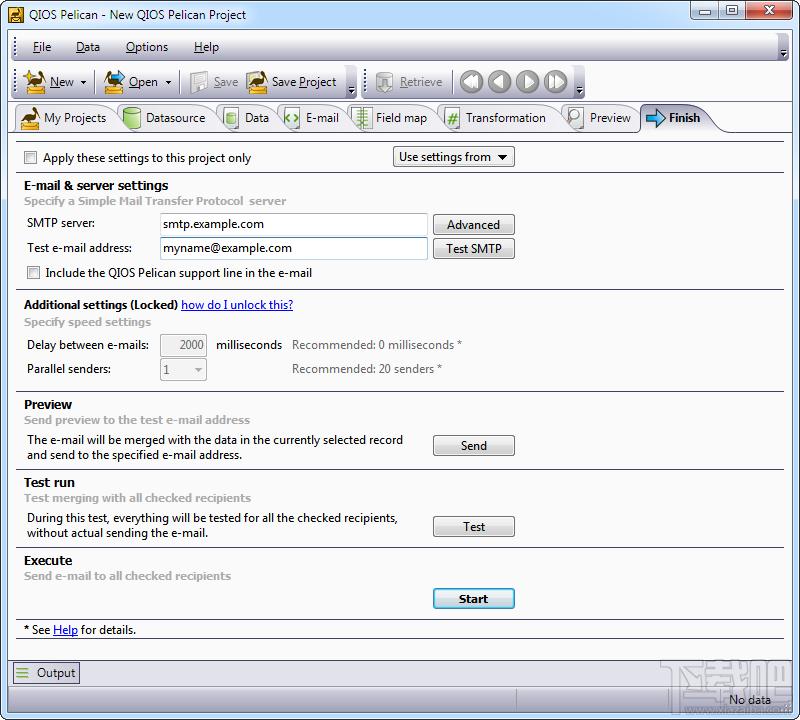
Task: Go to first record navigation button
Action: tap(471, 82)
